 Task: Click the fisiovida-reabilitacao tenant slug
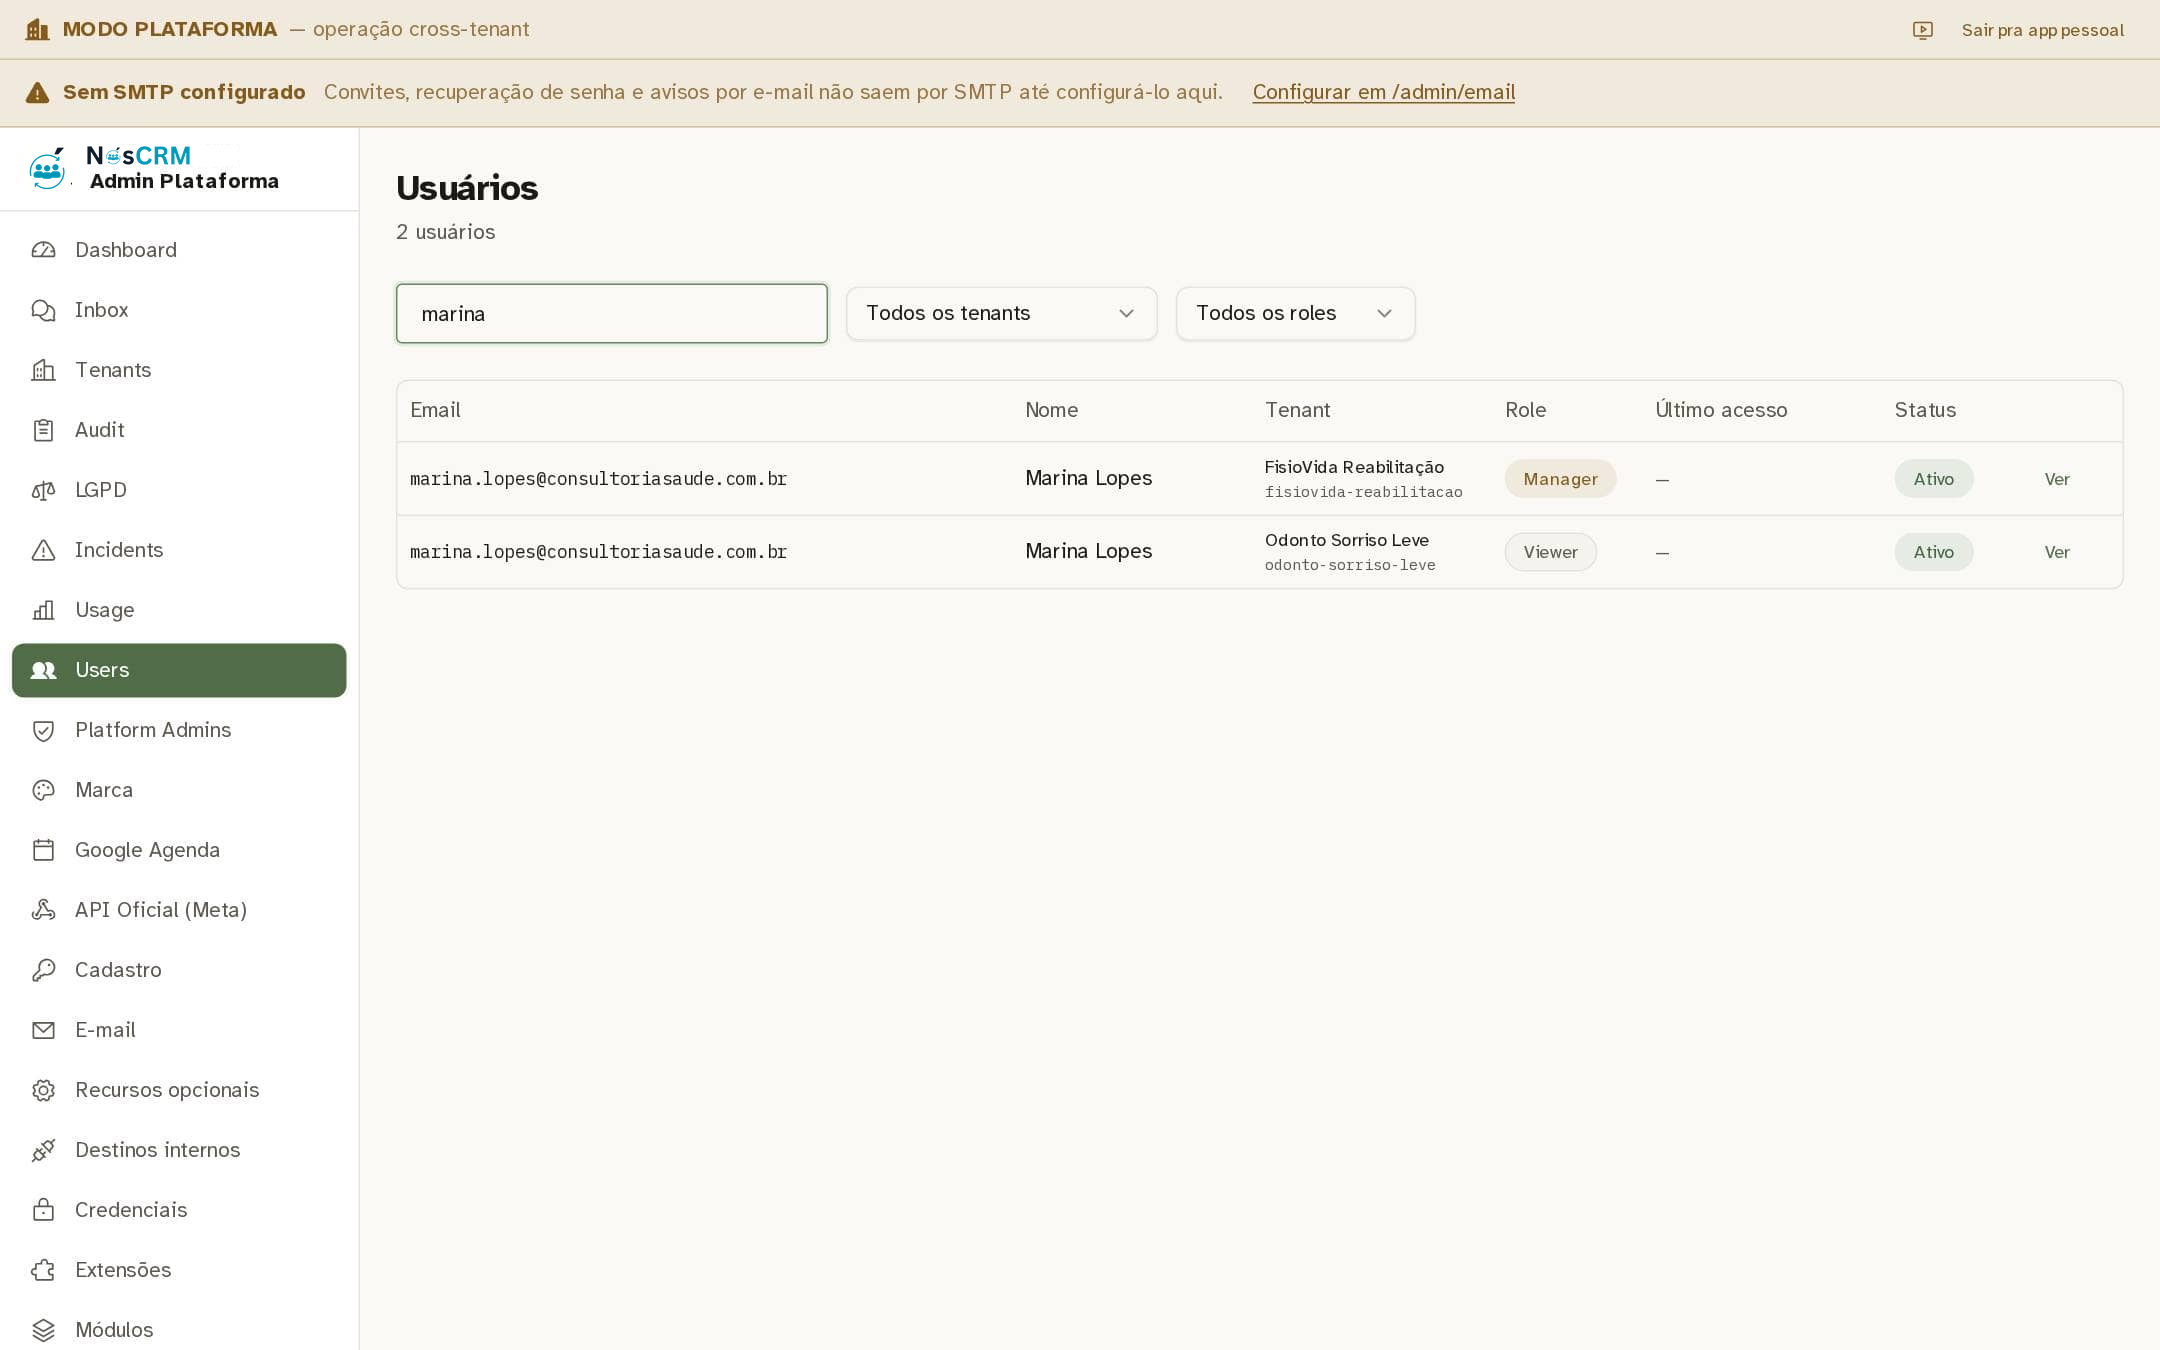(x=1363, y=492)
